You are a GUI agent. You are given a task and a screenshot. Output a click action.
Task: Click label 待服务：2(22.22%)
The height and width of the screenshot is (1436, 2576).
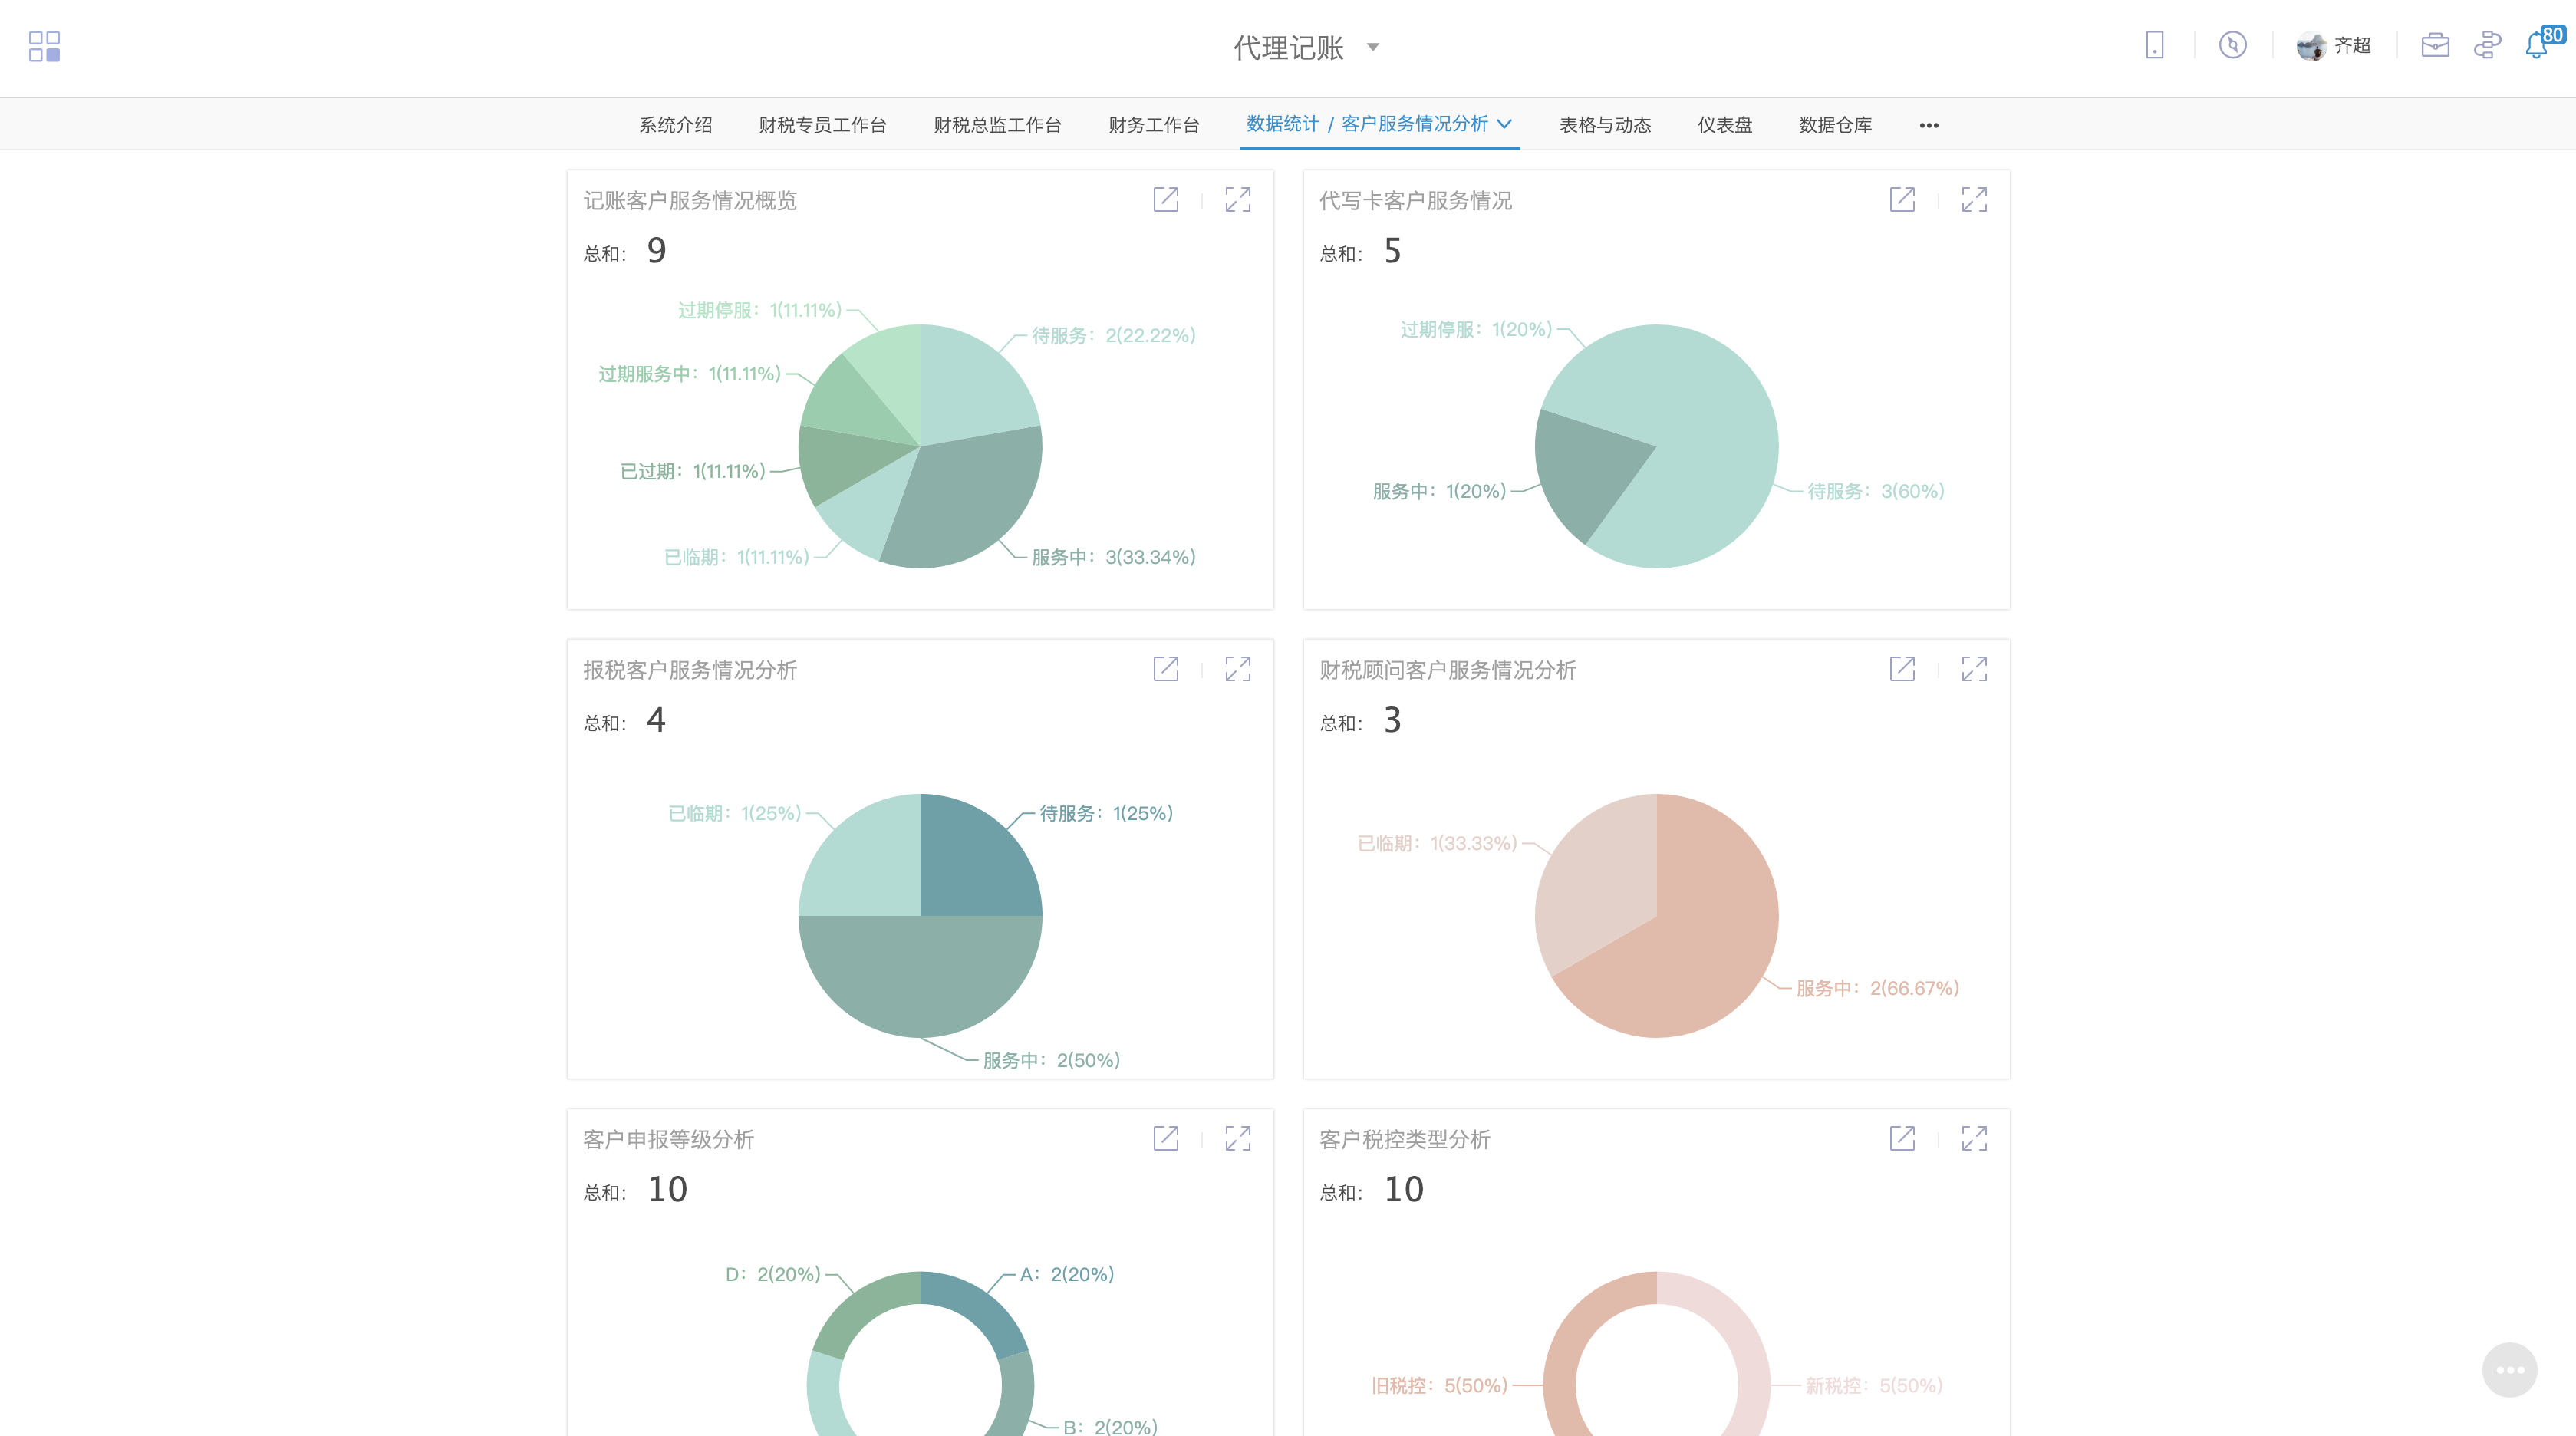click(1113, 336)
